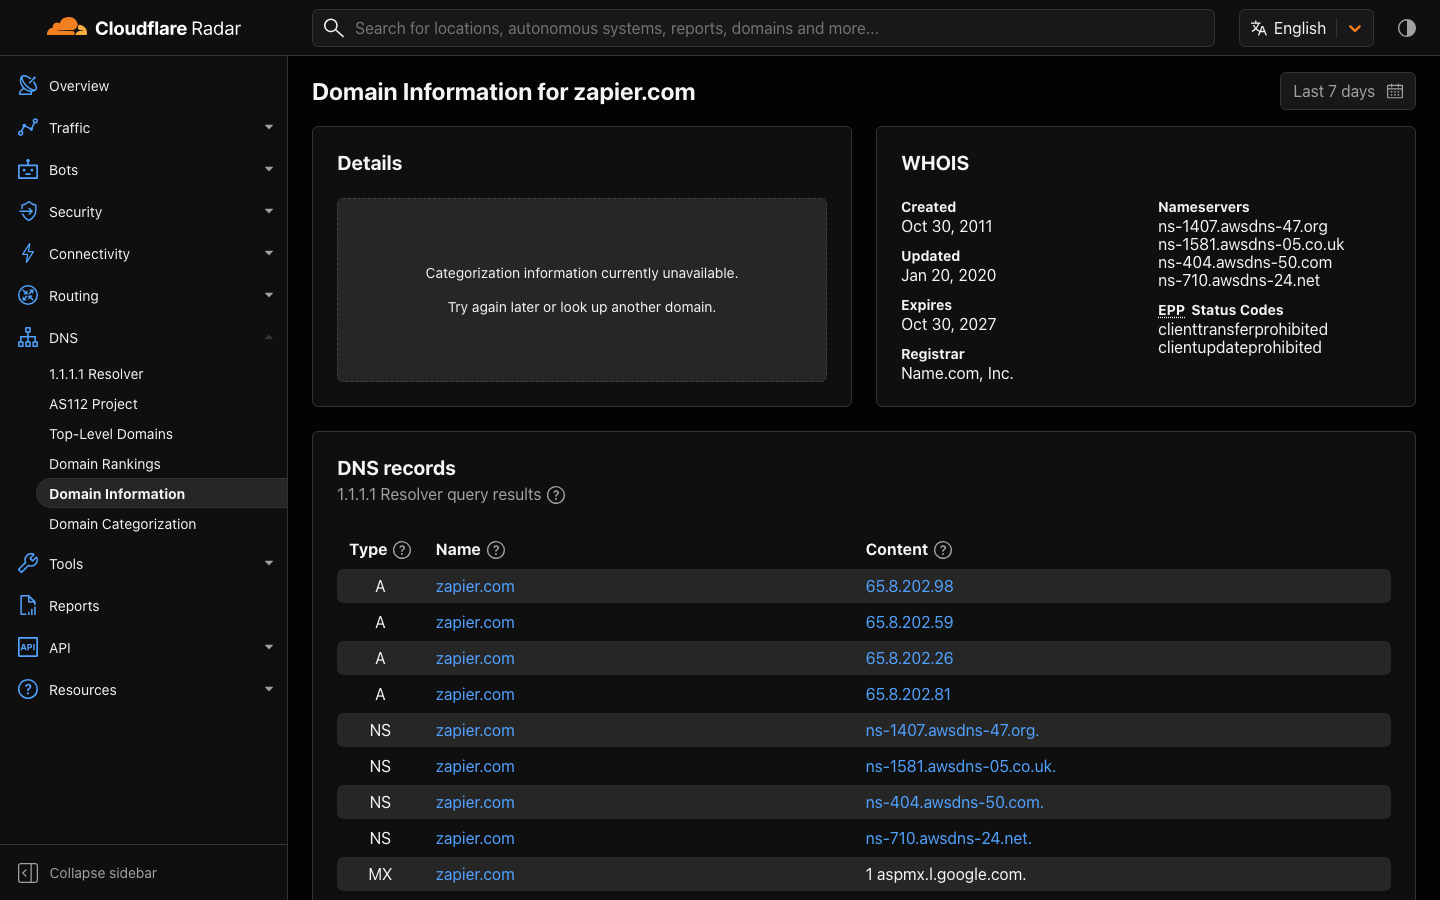Click the EPP abbreviation in Status Codes
Screen dimensions: 1440x900
pyautogui.click(x=1171, y=310)
